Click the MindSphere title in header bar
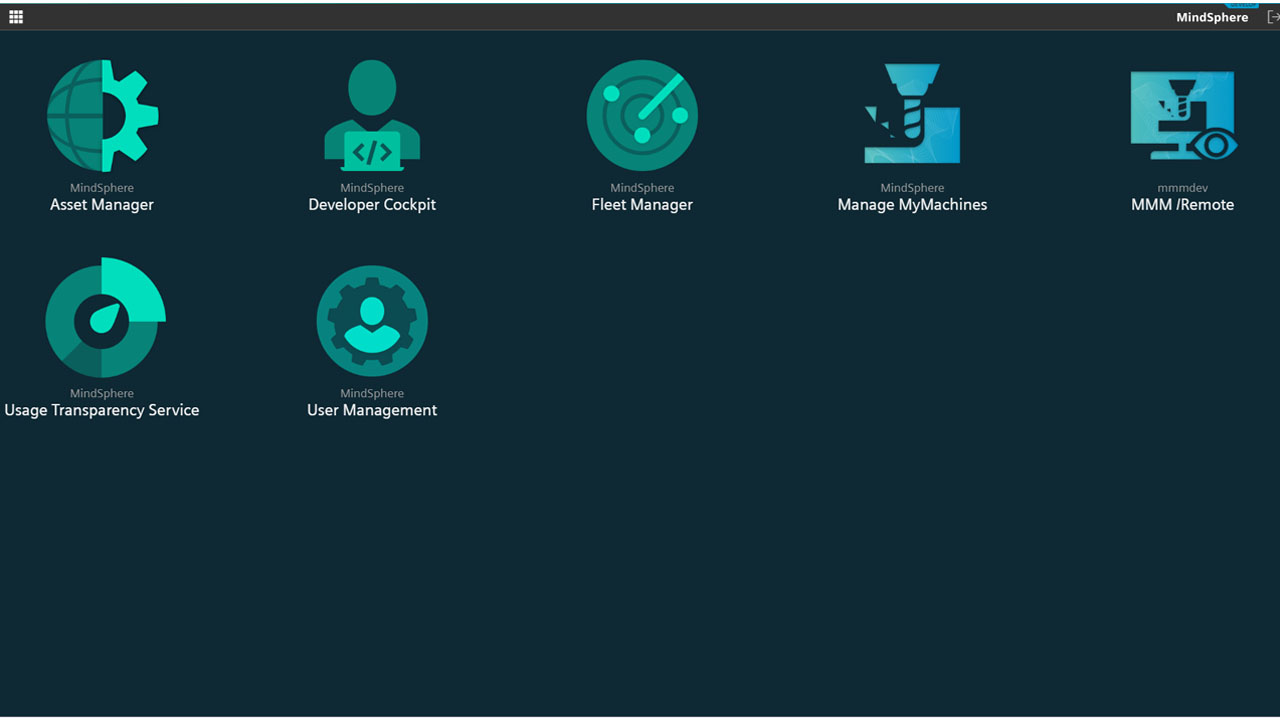Viewport: 1280px width, 720px height. pos(1212,18)
